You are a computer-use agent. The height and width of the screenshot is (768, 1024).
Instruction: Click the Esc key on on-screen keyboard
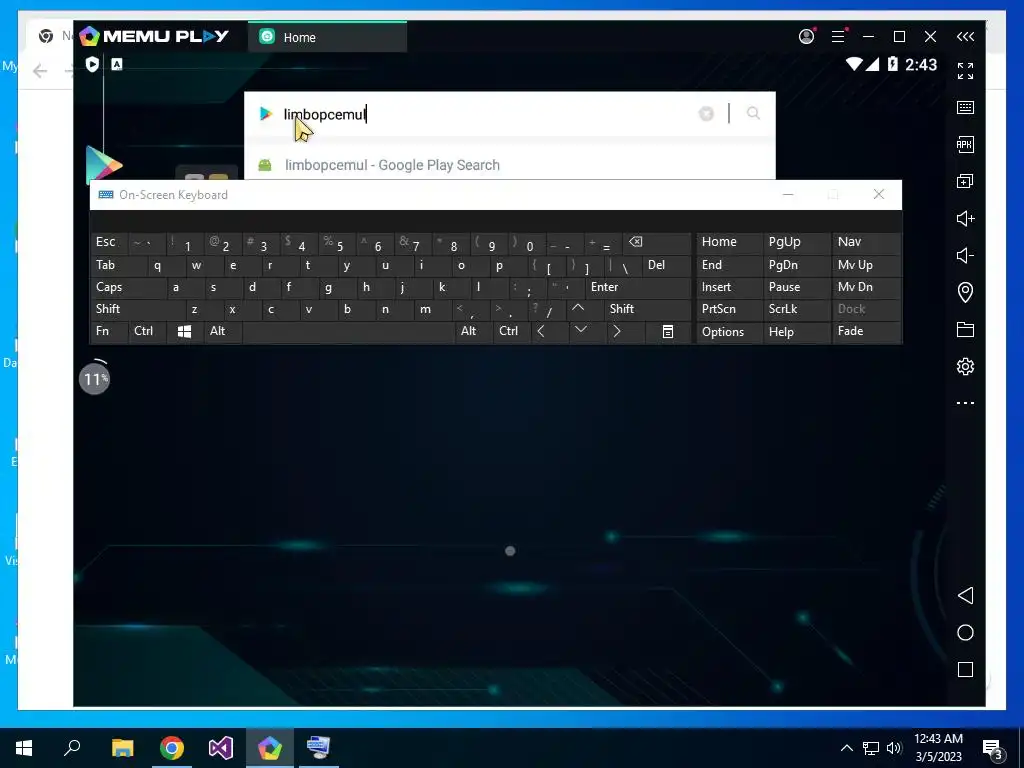(109, 243)
